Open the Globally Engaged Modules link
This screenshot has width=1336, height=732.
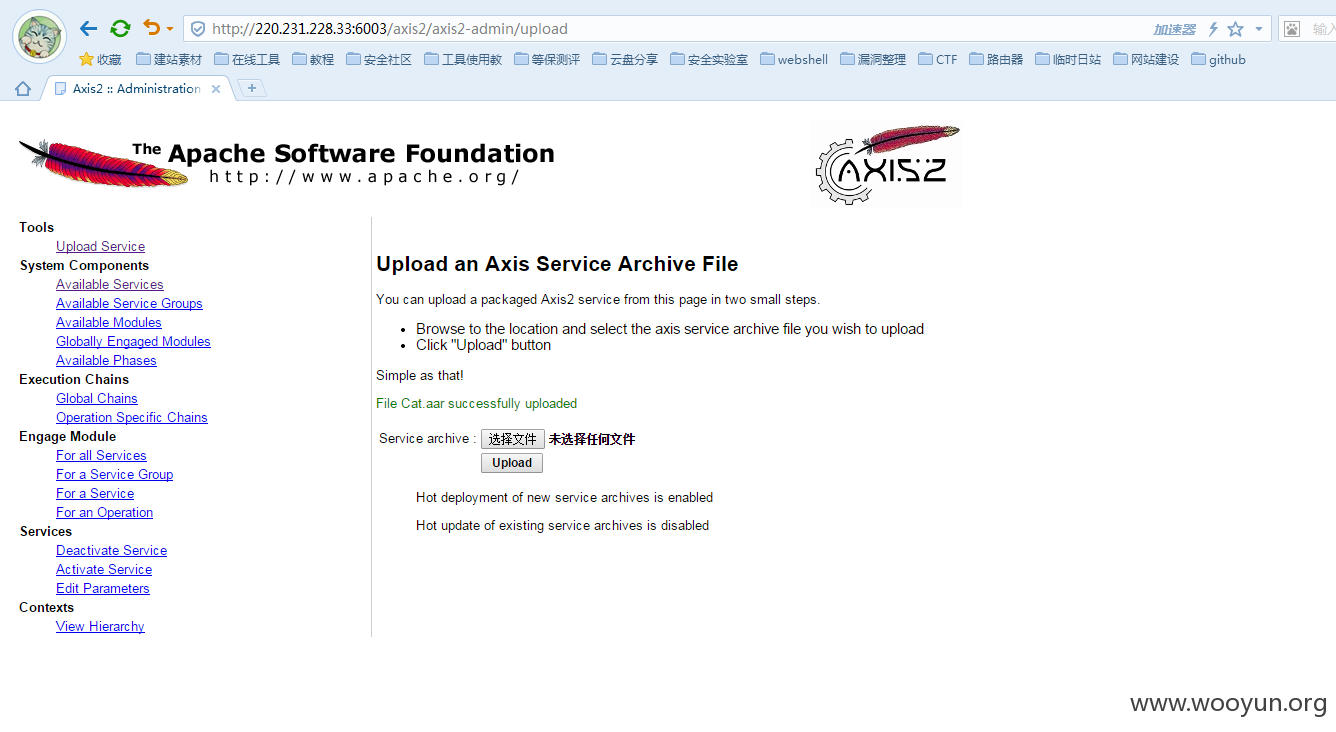(133, 341)
